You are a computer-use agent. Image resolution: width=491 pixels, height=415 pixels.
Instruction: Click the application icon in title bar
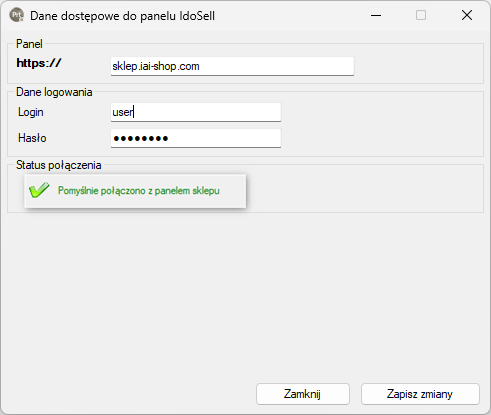pos(17,15)
